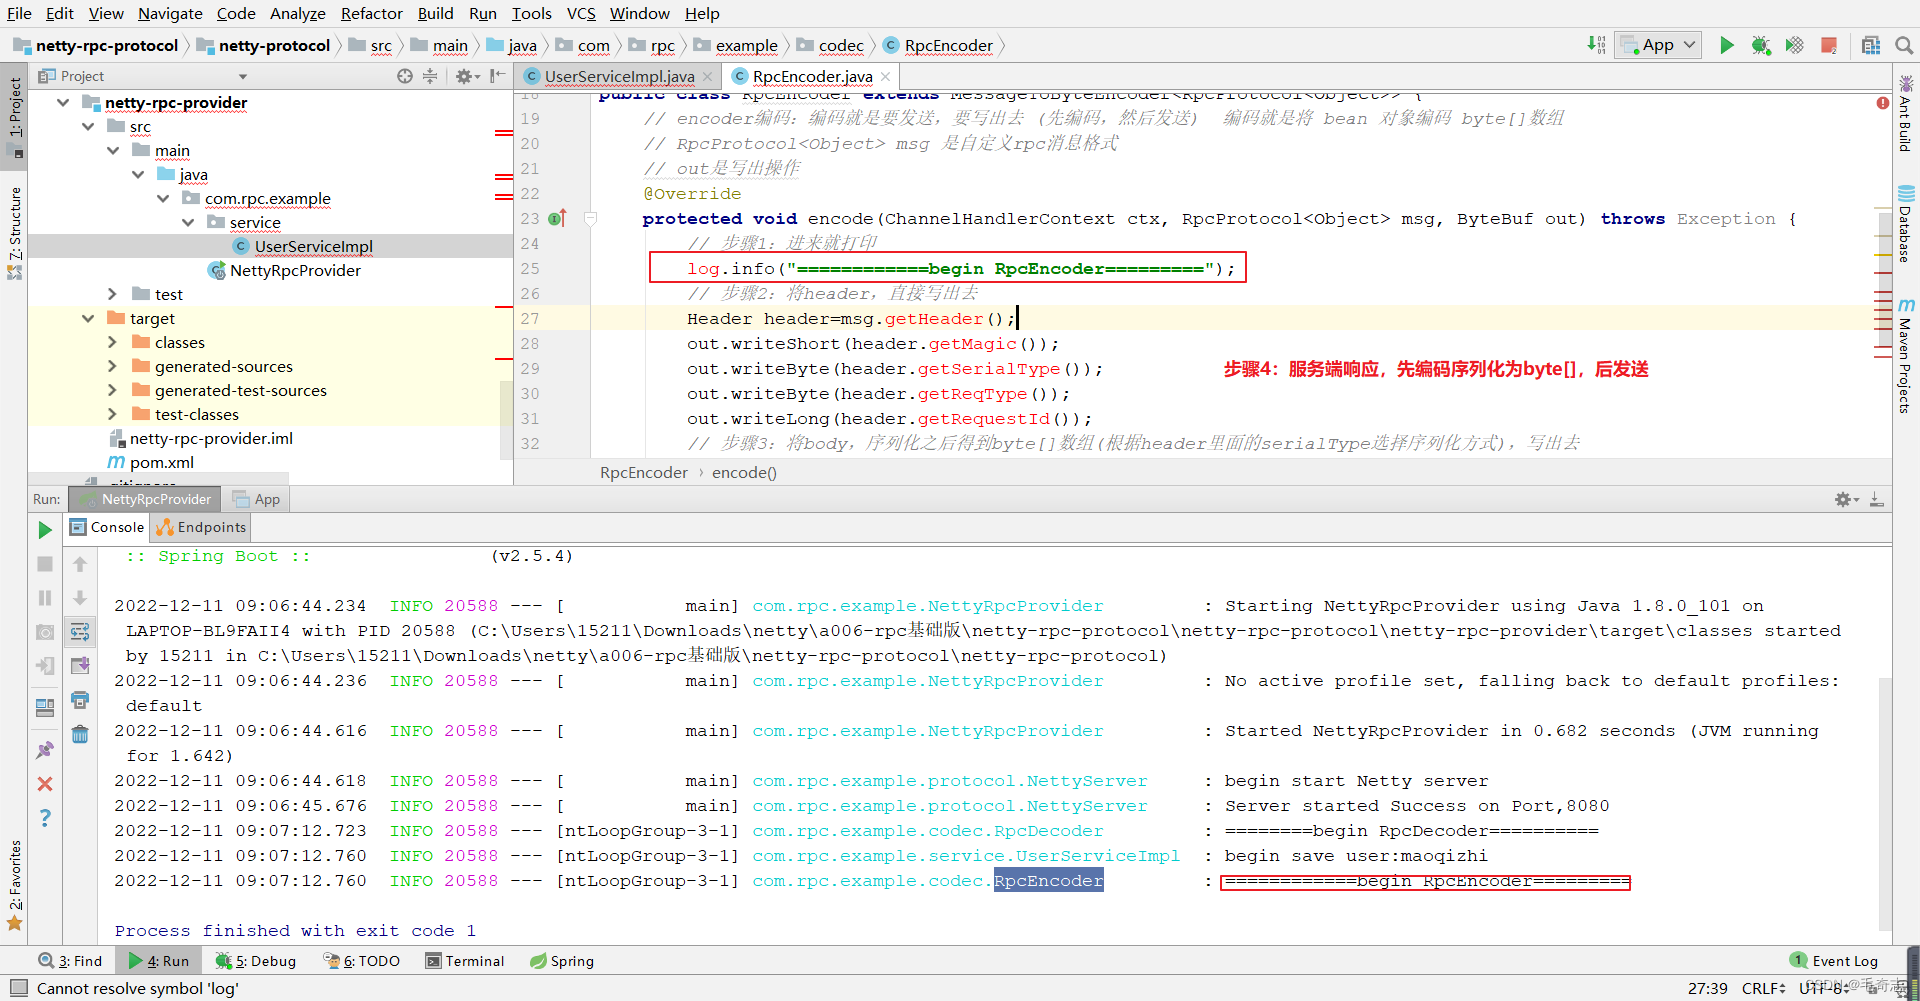Click the down arrow in console toolbar
Screen dimensions: 1920x1001
(80, 598)
